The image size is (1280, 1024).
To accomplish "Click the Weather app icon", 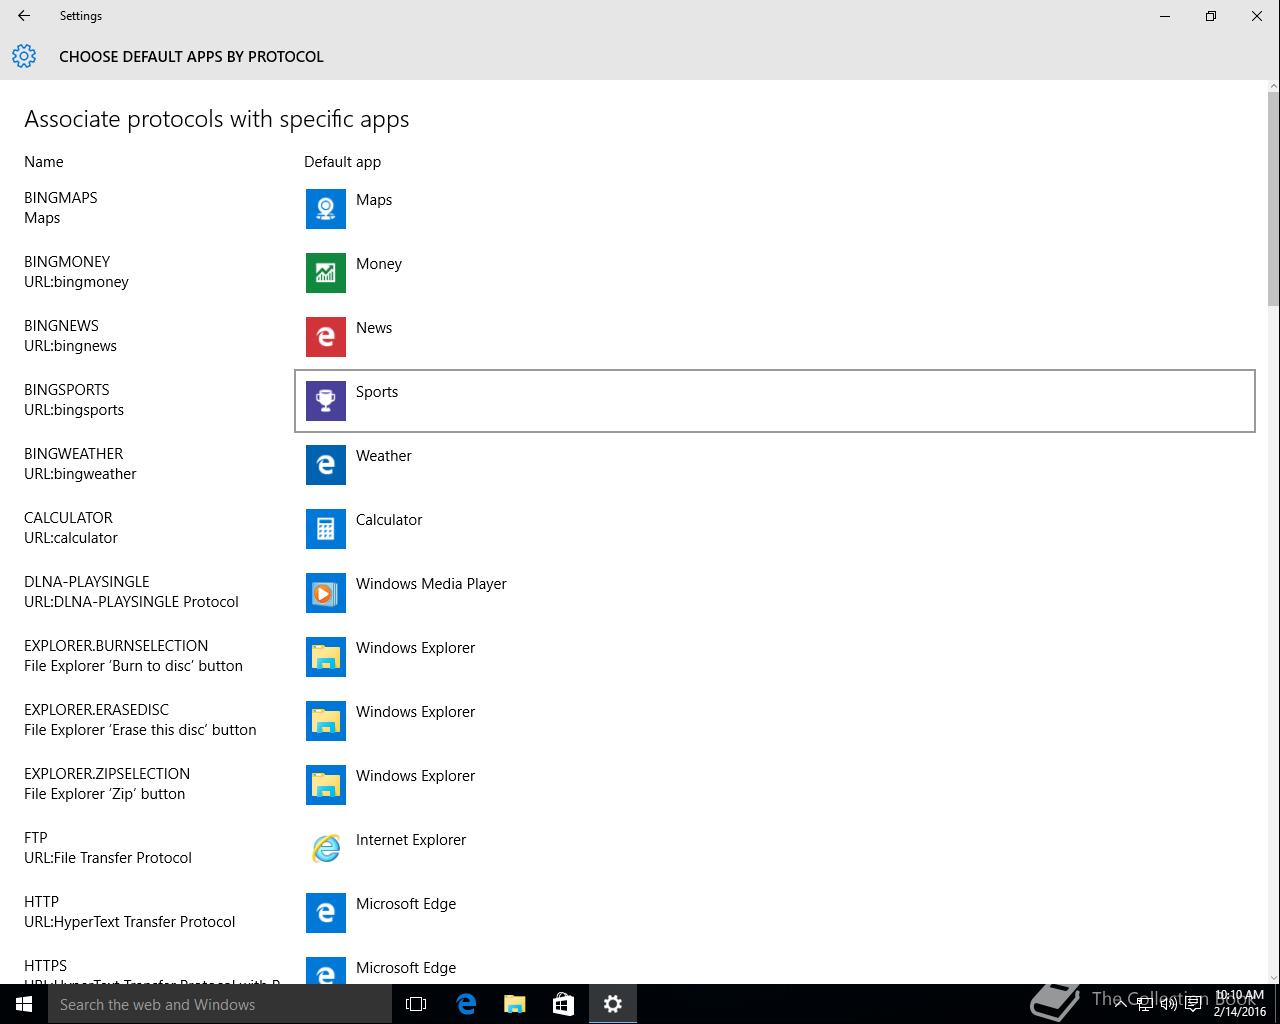I will pyautogui.click(x=326, y=465).
